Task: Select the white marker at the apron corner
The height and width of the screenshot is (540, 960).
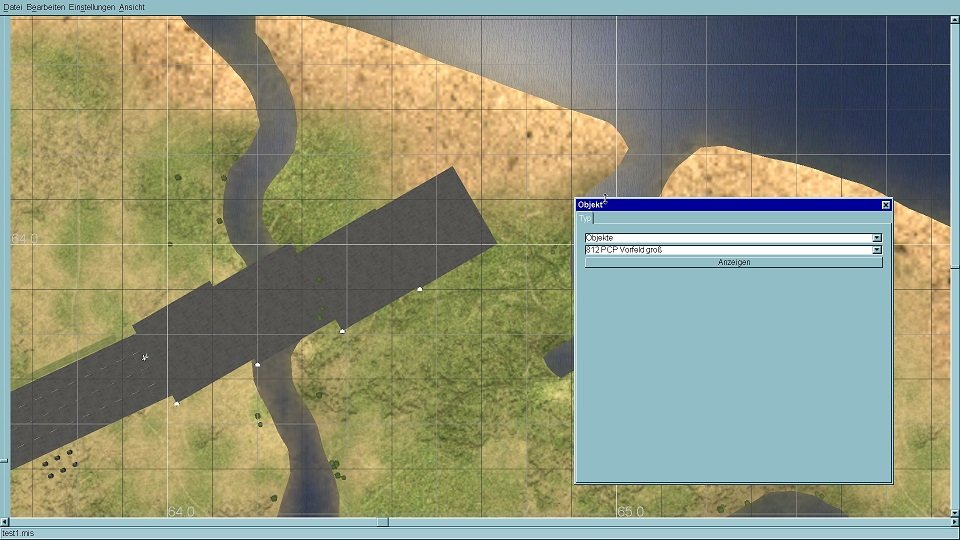Action: (342, 331)
